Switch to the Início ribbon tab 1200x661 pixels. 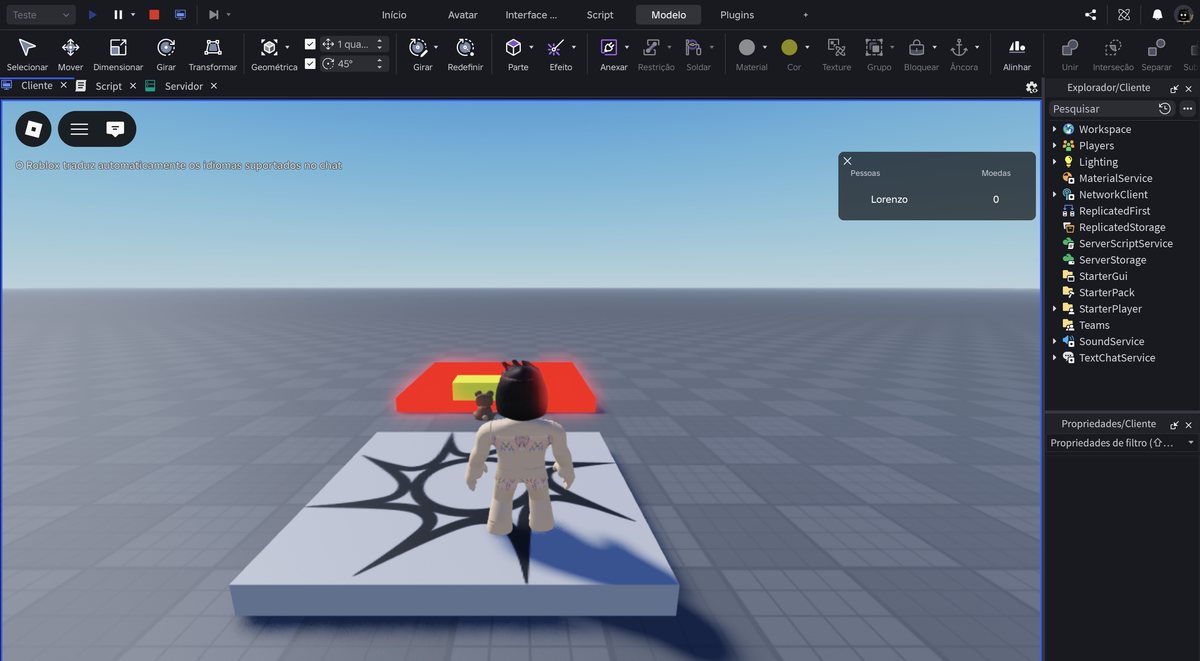pos(394,15)
